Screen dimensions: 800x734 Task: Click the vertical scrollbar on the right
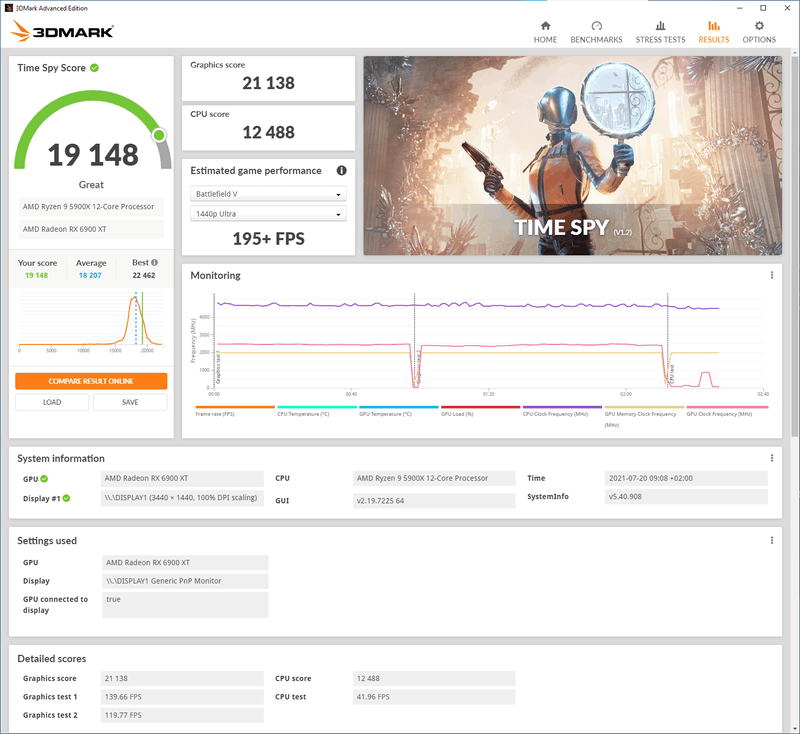click(795, 245)
